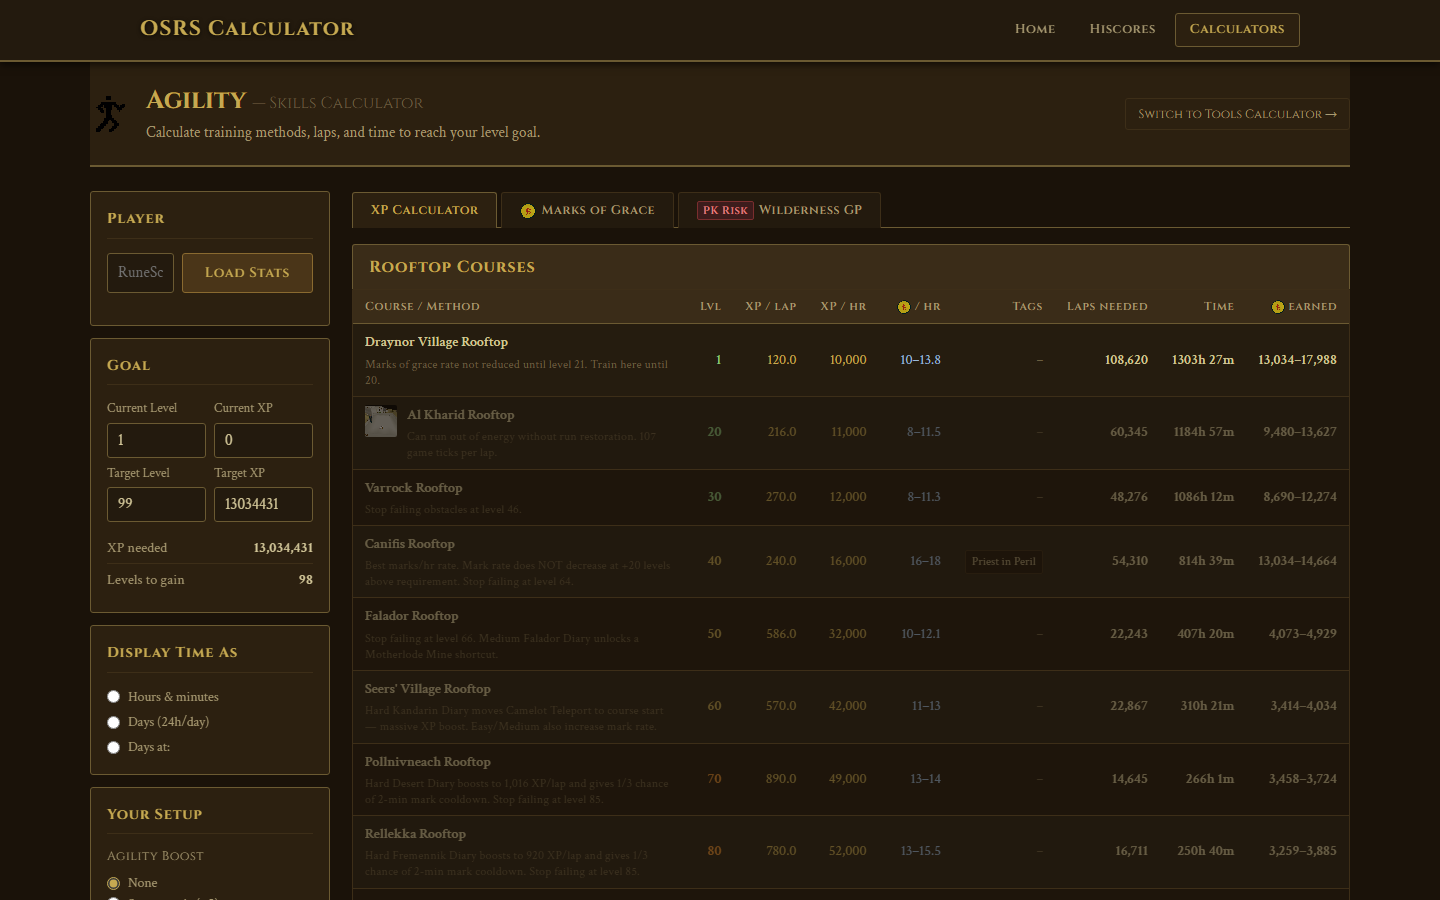Viewport: 1440px width, 900px height.
Task: Click the XP / HR column header
Action: point(843,306)
